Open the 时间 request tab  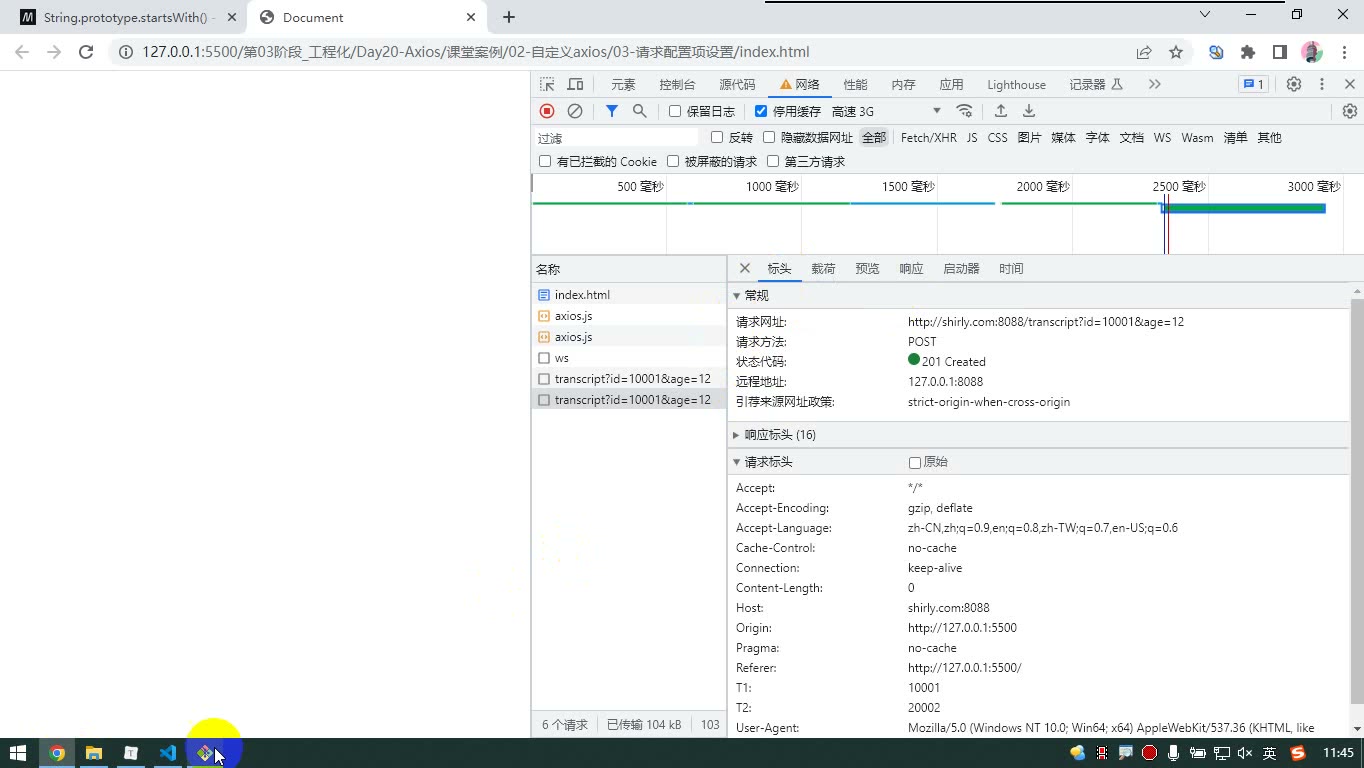pyautogui.click(x=1011, y=268)
